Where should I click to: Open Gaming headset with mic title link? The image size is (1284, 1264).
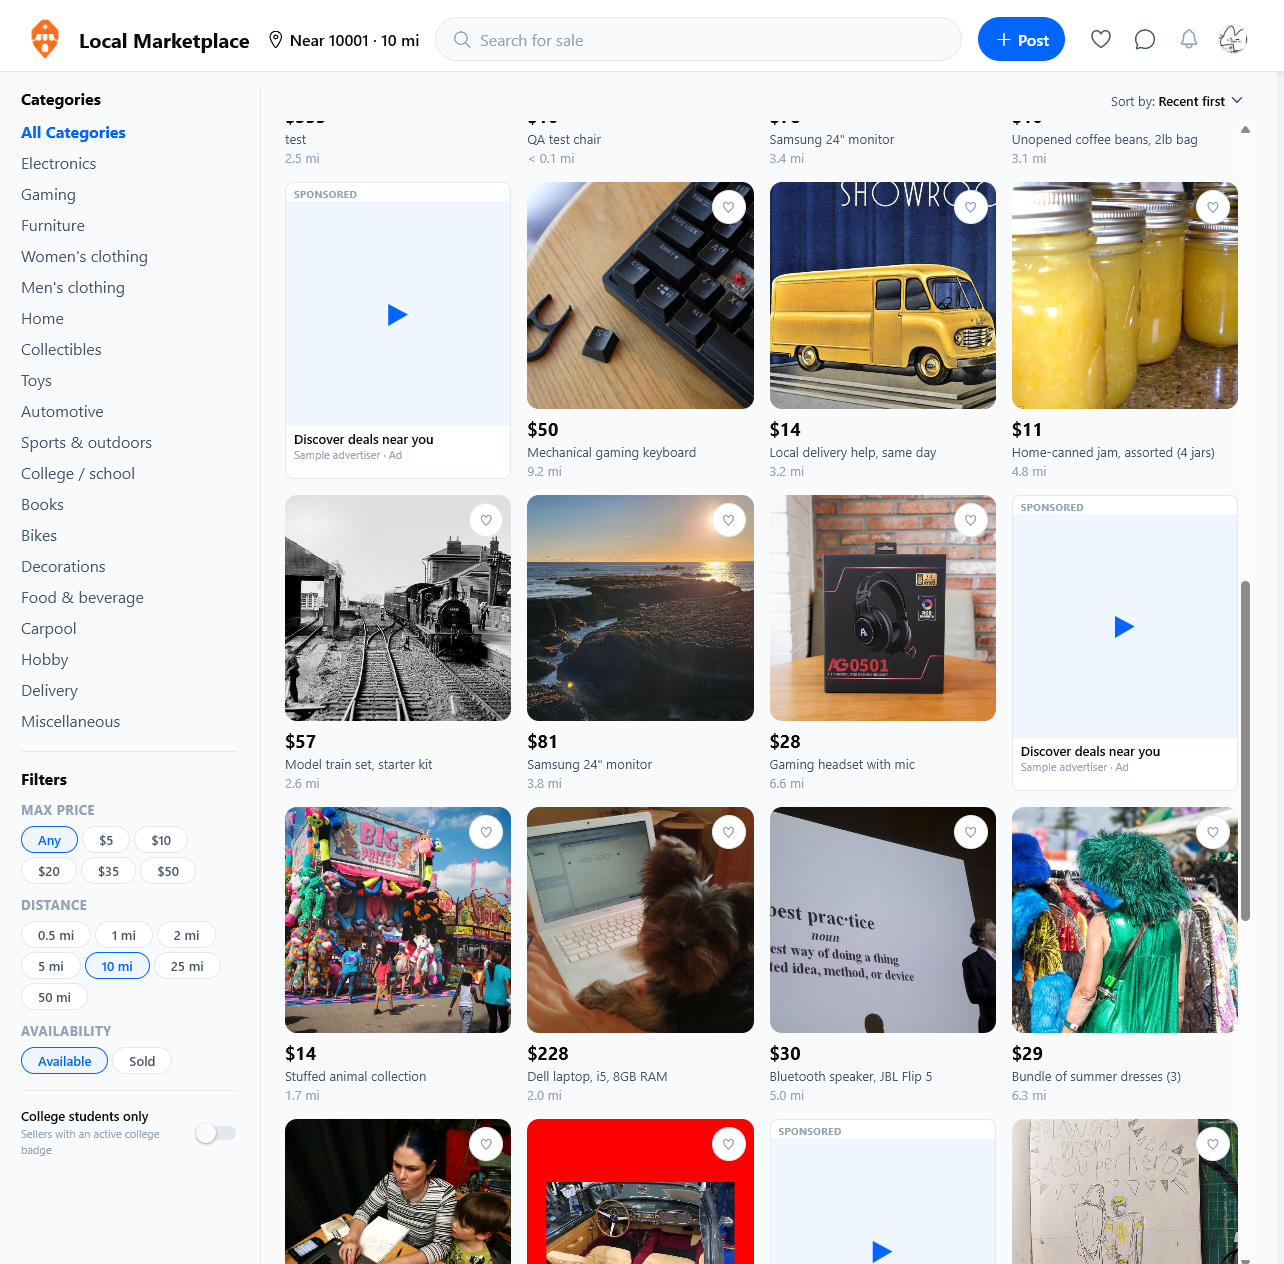[x=842, y=764]
